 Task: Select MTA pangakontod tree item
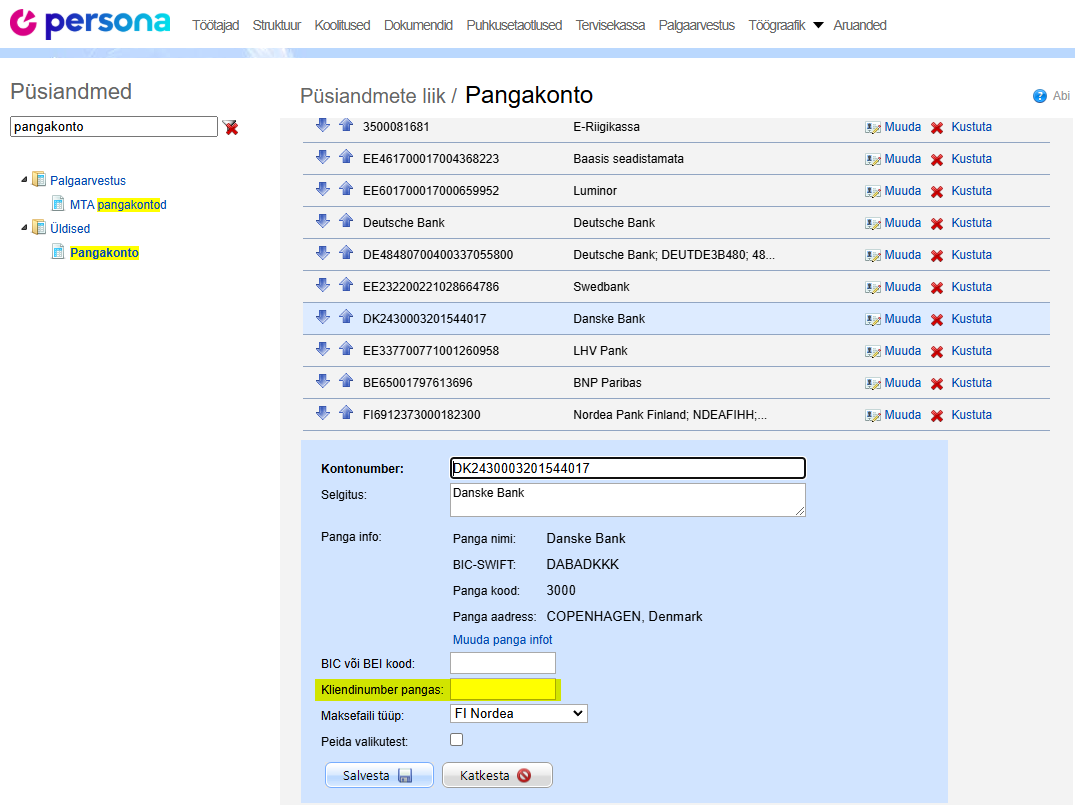coord(118,204)
